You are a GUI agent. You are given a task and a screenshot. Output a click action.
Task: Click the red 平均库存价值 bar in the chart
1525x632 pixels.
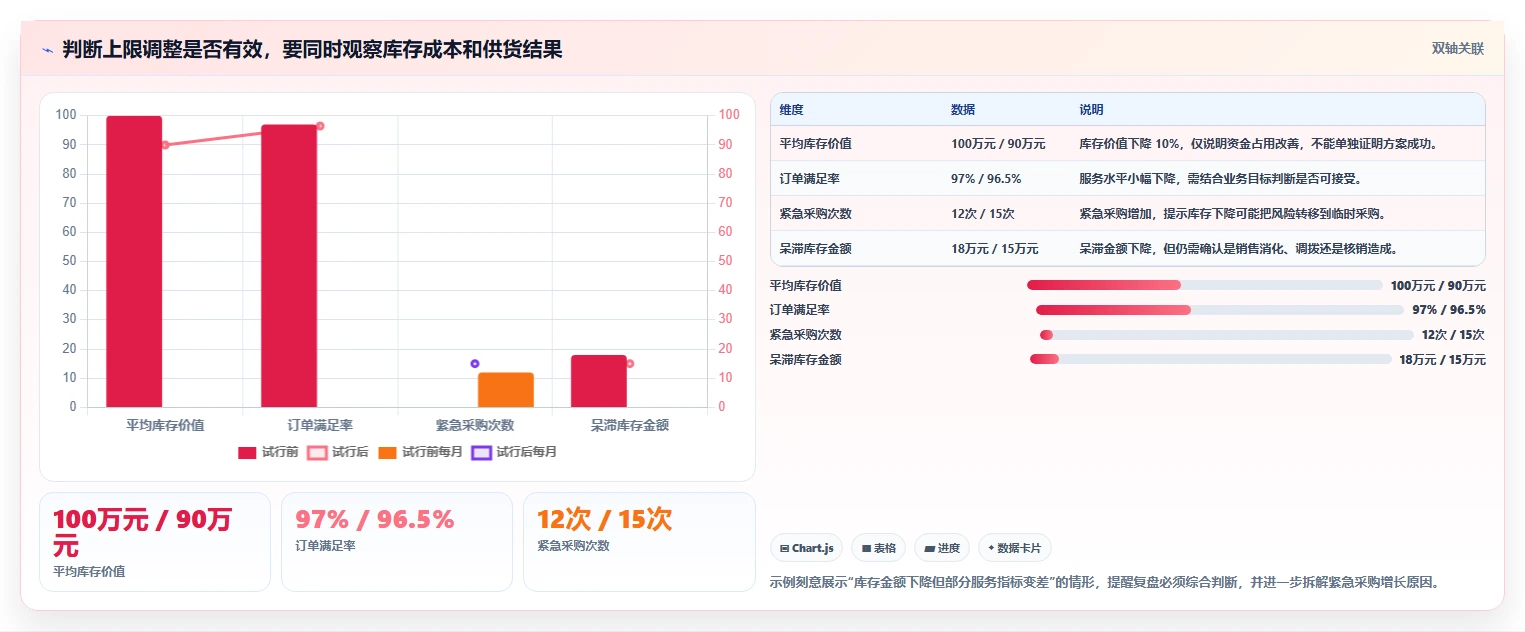point(134,262)
